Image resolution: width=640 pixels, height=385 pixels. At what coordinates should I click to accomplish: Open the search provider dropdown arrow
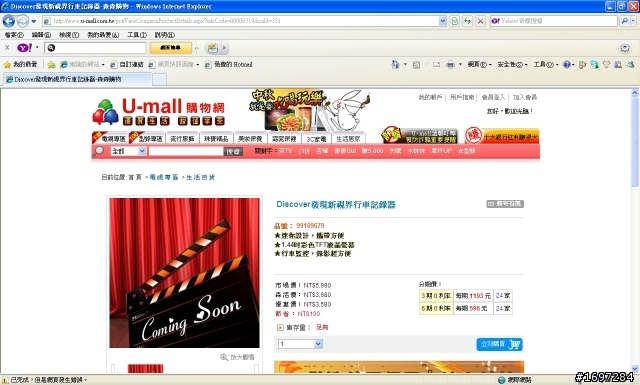[634, 21]
